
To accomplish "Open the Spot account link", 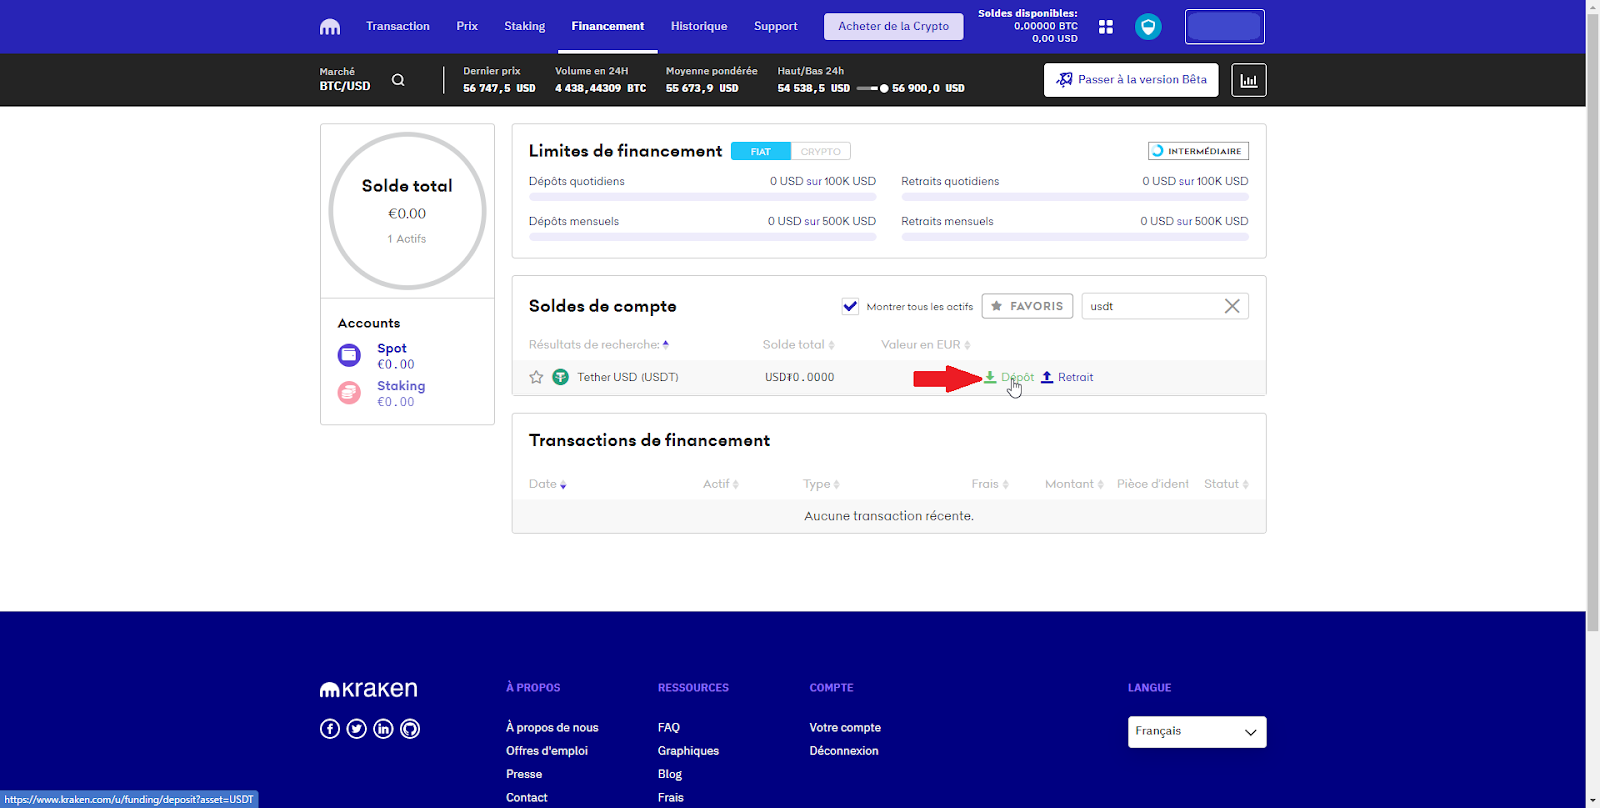I will (392, 349).
